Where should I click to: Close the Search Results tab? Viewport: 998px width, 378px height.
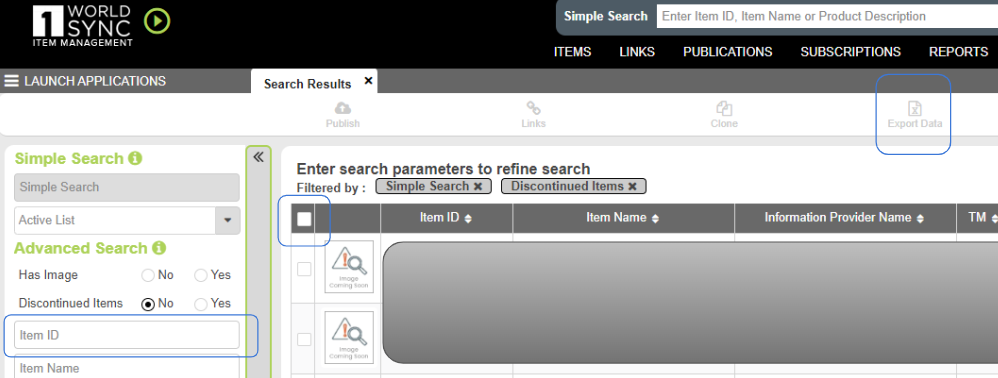pos(368,81)
